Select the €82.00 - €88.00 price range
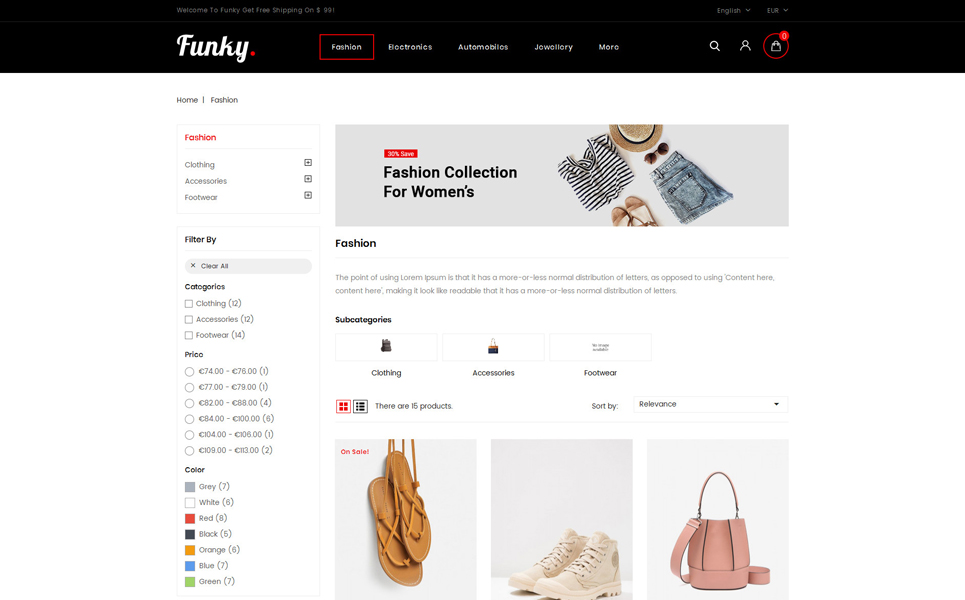Screen dimensions: 965x600 click(x=190, y=403)
